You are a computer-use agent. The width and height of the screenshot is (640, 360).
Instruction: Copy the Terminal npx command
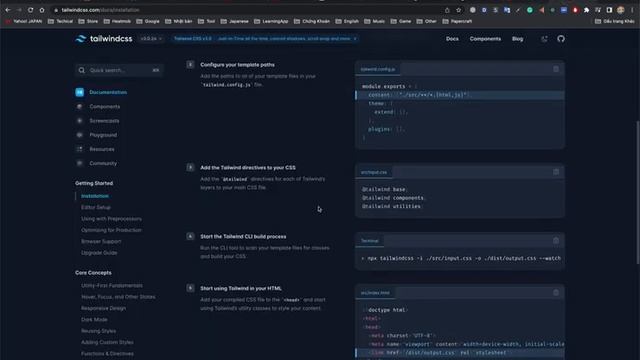tap(556, 240)
